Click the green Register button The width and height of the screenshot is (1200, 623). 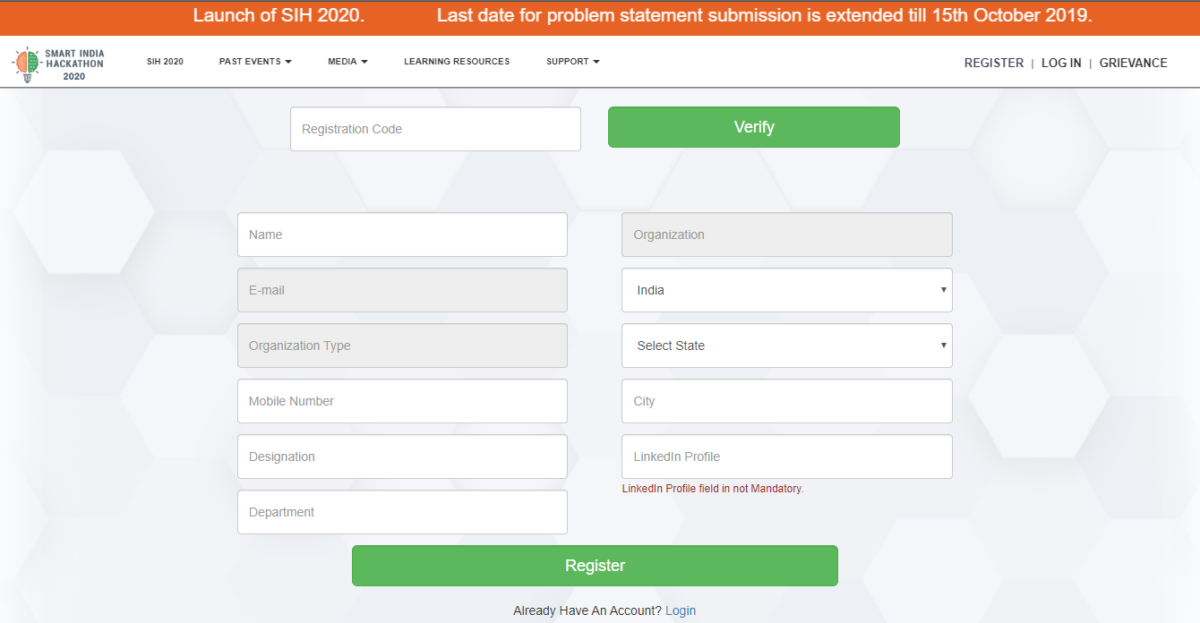pyautogui.click(x=595, y=566)
